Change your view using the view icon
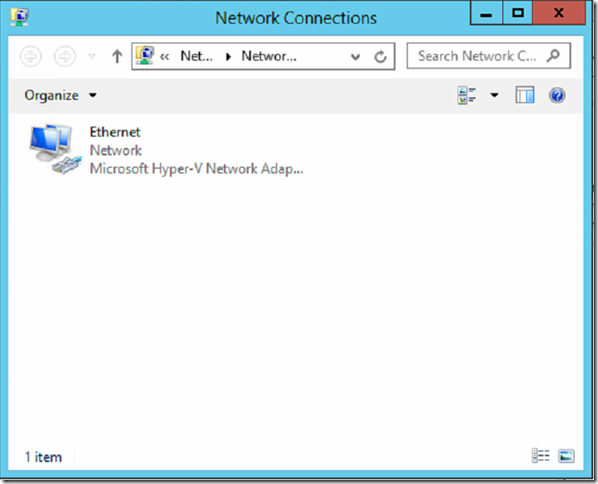 click(x=467, y=95)
